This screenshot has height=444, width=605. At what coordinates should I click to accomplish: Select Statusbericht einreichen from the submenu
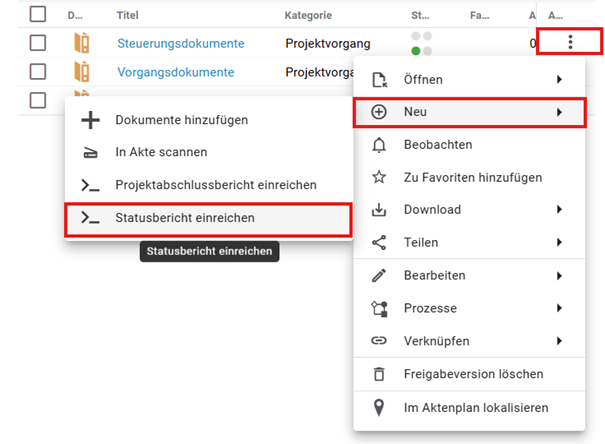185,217
